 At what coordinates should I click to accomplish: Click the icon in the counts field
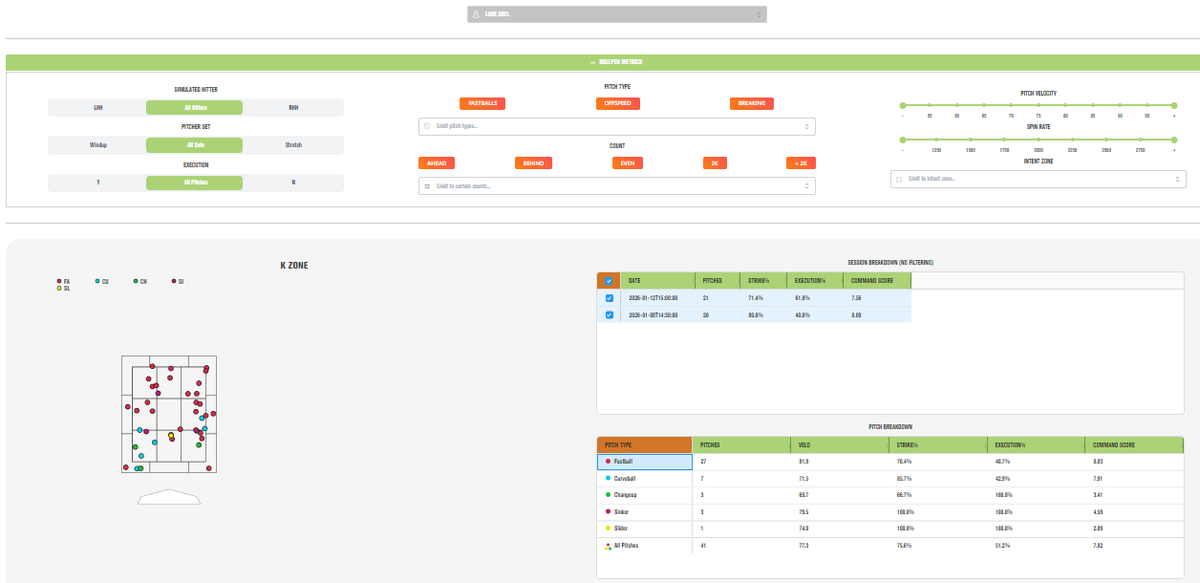[427, 186]
